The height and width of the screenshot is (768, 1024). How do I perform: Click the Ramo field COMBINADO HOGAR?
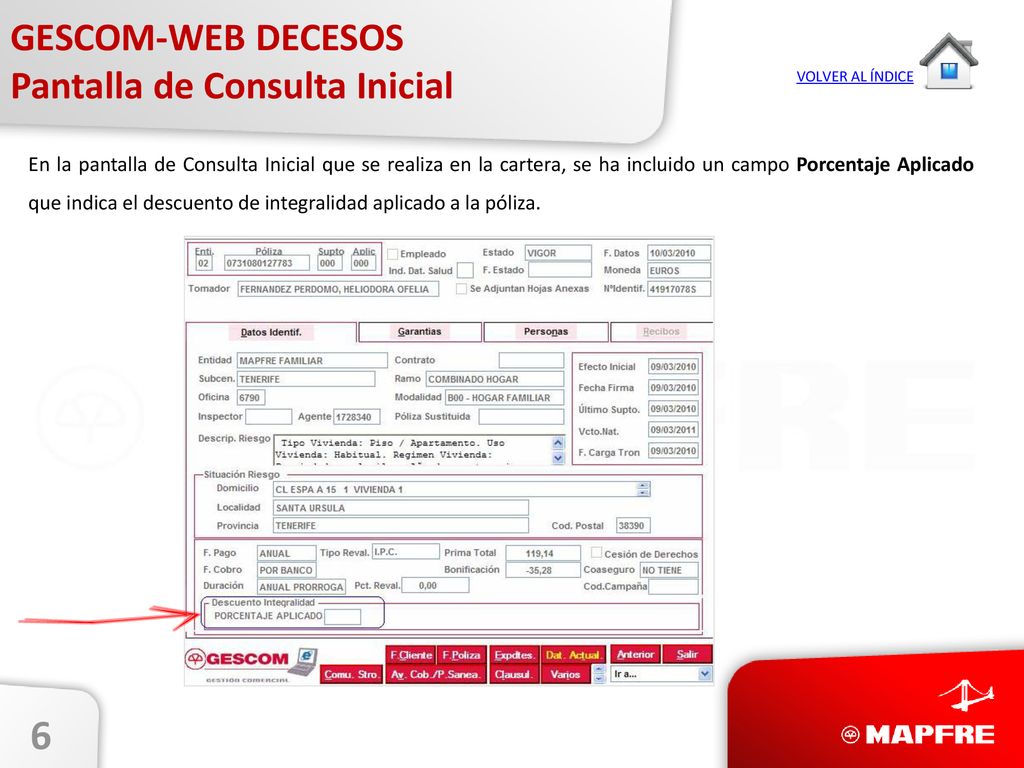tap(495, 379)
